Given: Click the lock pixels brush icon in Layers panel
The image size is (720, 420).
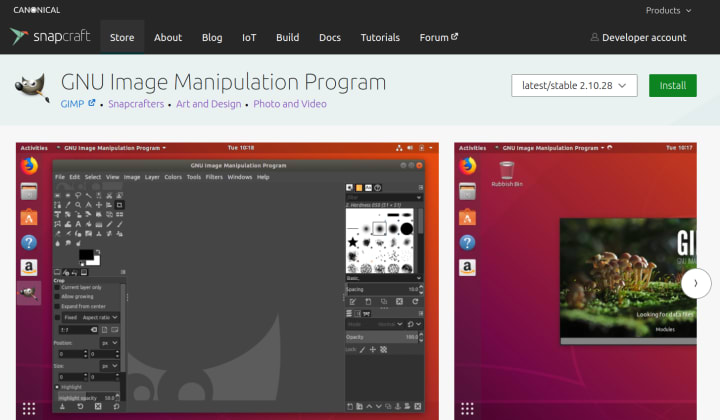Looking at the screenshot, I should click(x=362, y=350).
